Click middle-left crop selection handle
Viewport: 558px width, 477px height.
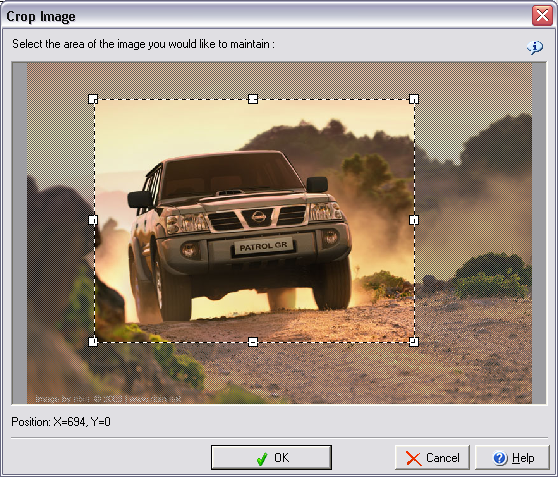(93, 220)
